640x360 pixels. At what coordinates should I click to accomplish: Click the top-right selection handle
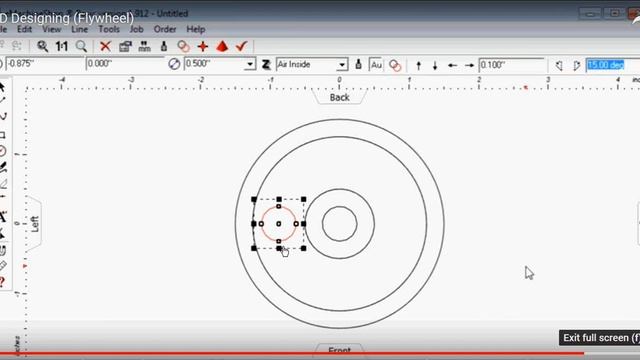tap(303, 199)
